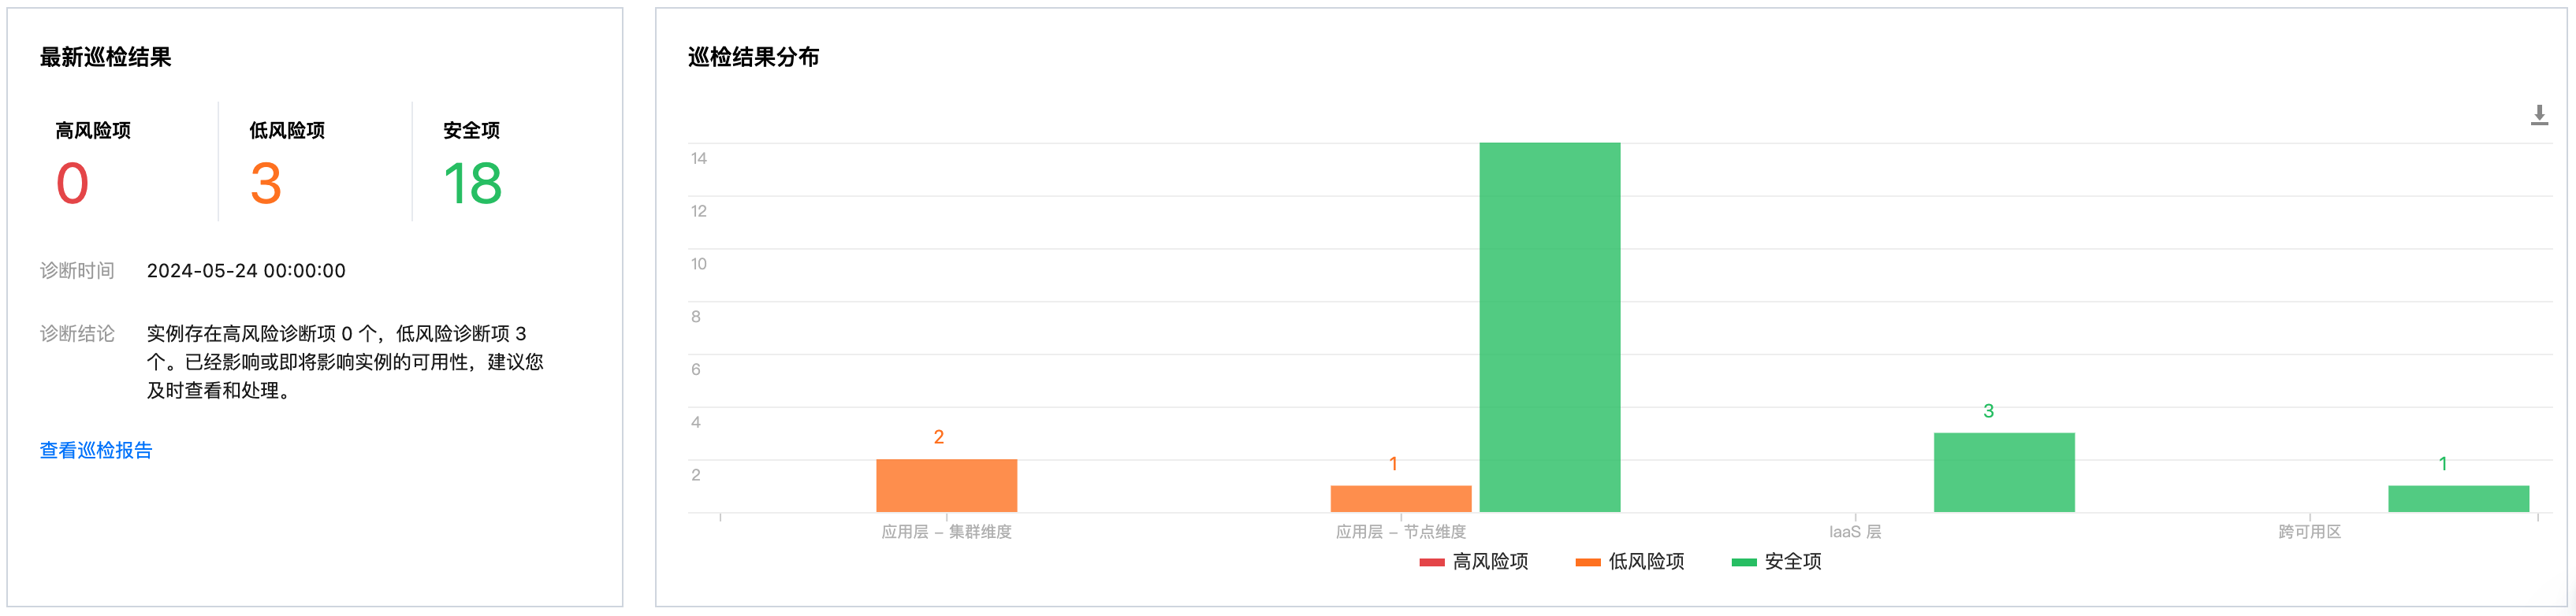Select the green bar for IaaS 层
This screenshot has height=616, width=2576.
coord(2003,472)
